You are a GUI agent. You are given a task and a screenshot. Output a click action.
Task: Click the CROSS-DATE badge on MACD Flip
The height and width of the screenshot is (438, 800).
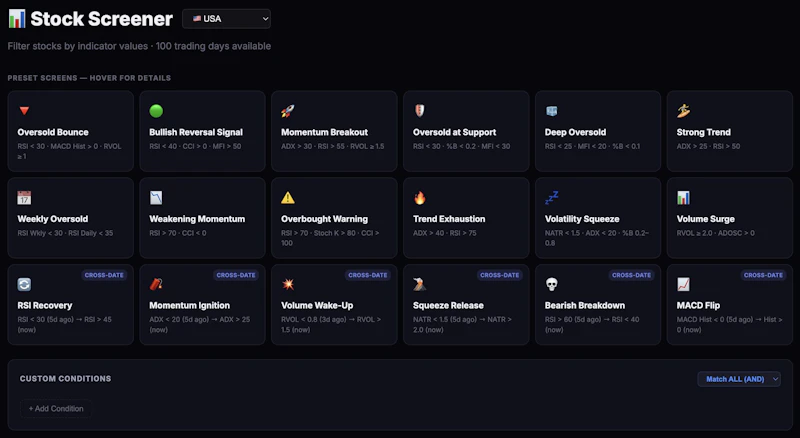click(x=763, y=275)
